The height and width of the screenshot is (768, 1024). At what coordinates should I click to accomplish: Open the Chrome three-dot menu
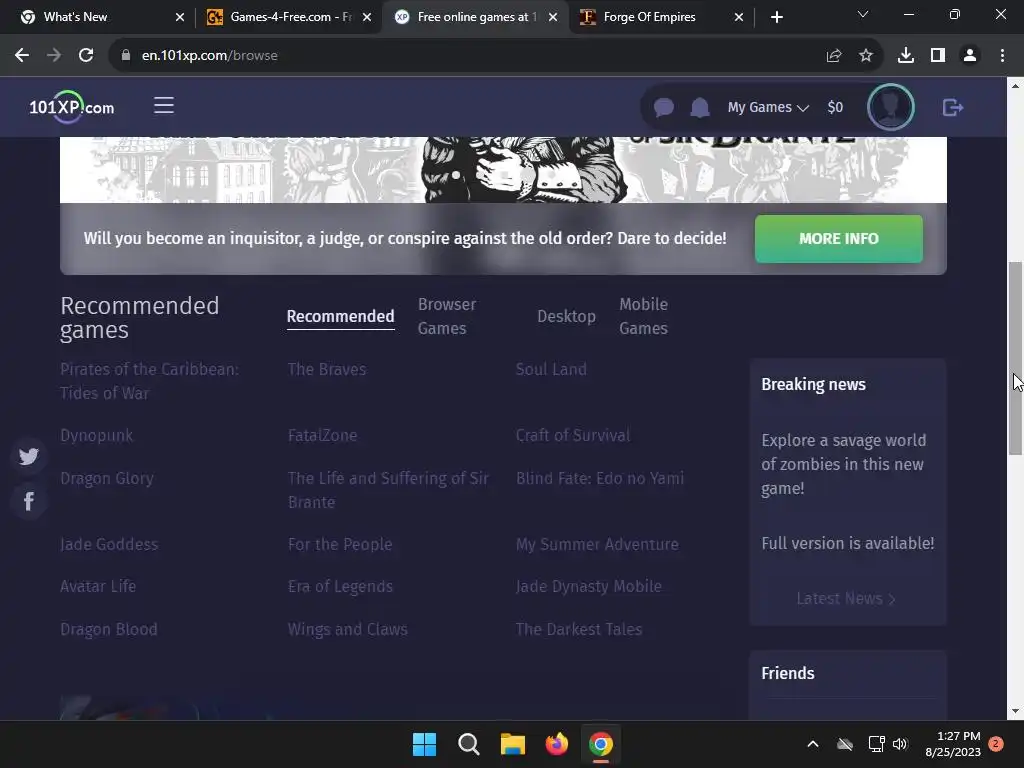(1002, 56)
